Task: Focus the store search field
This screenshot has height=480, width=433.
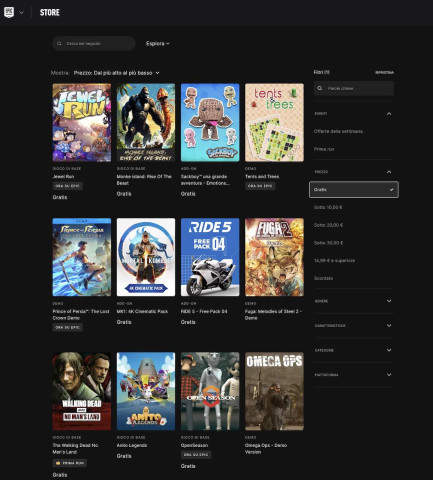Action: (x=94, y=44)
